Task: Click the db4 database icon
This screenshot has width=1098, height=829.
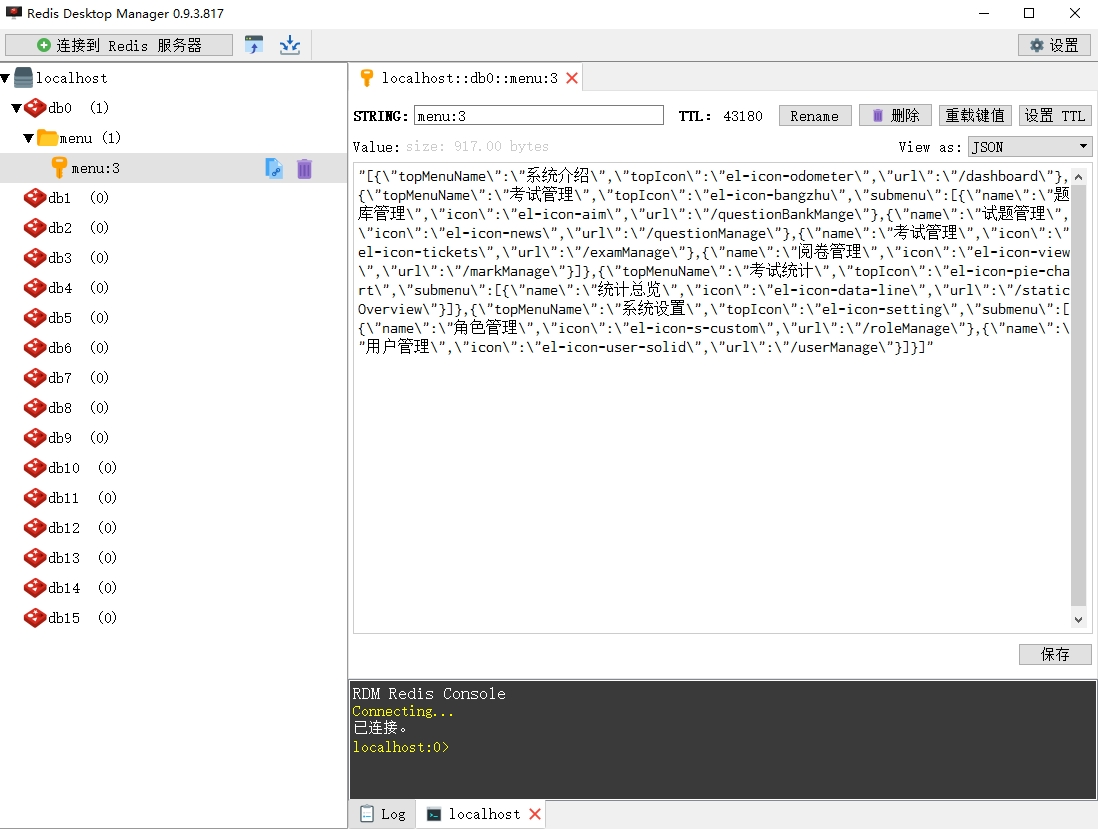Action: [35, 288]
